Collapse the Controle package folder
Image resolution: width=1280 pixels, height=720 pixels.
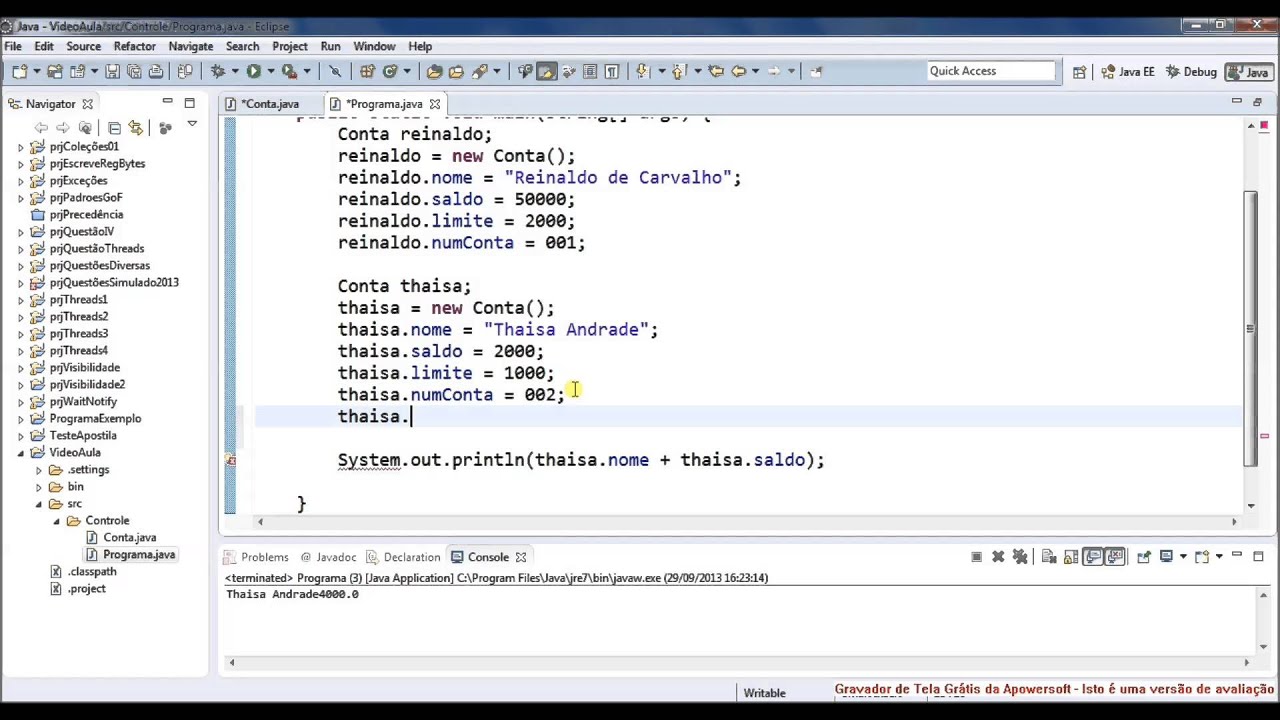click(58, 521)
